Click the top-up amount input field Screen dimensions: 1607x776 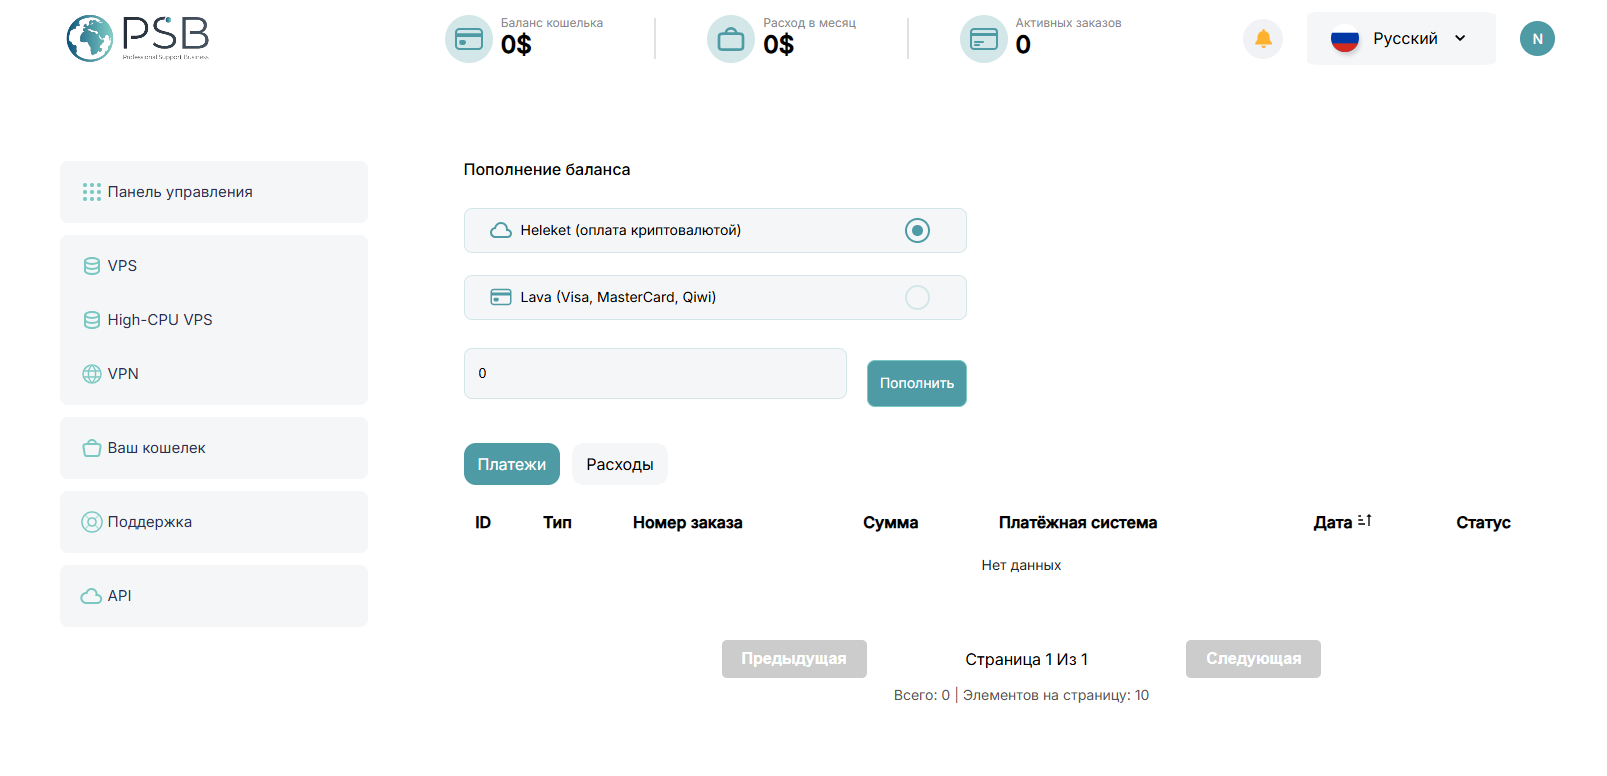(655, 374)
